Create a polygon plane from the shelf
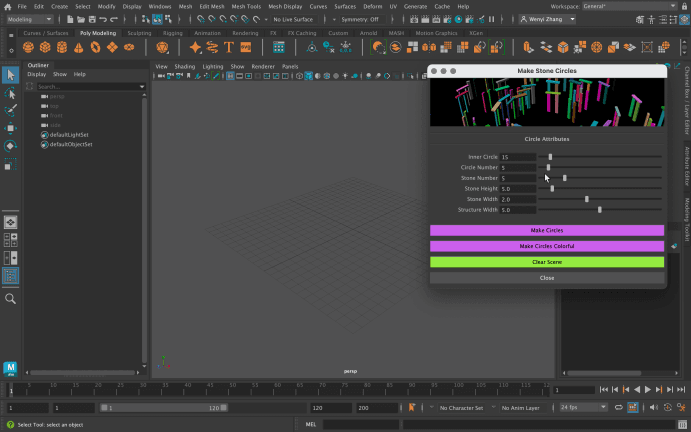The image size is (691, 432). [x=112, y=47]
